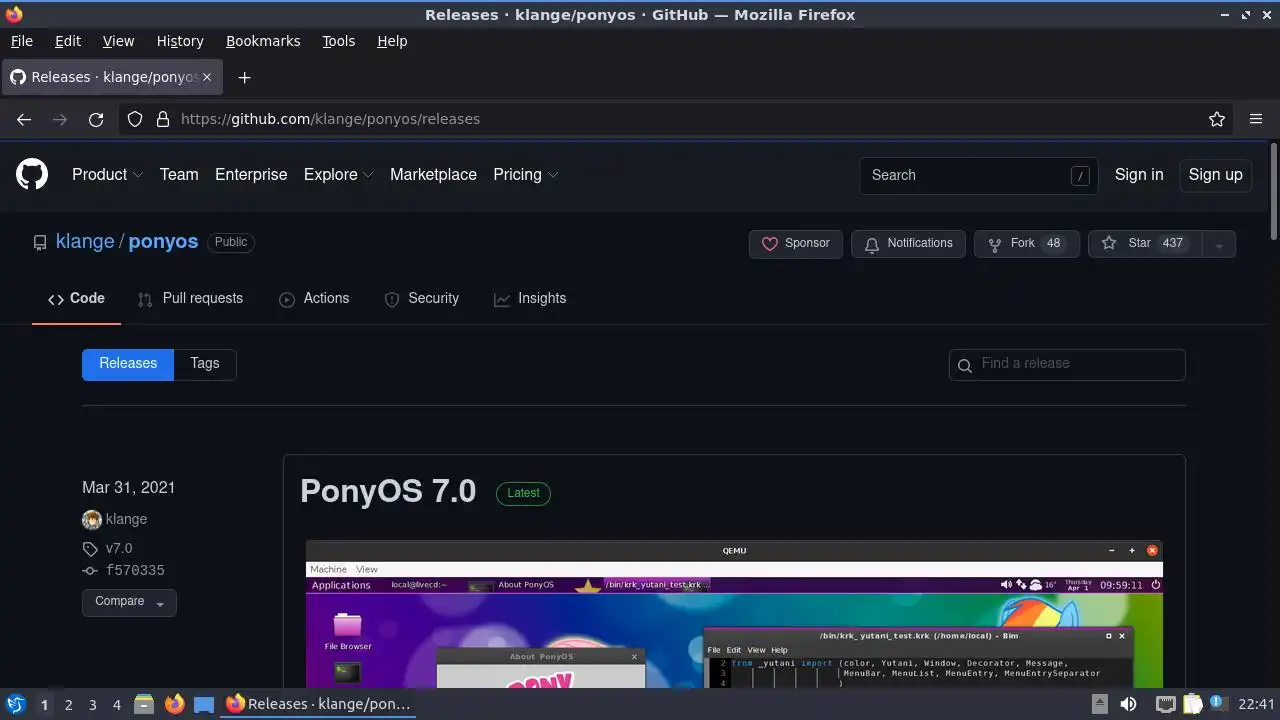The width and height of the screenshot is (1280, 720).
Task: Click the GitHub octocat logo
Action: tap(32, 174)
